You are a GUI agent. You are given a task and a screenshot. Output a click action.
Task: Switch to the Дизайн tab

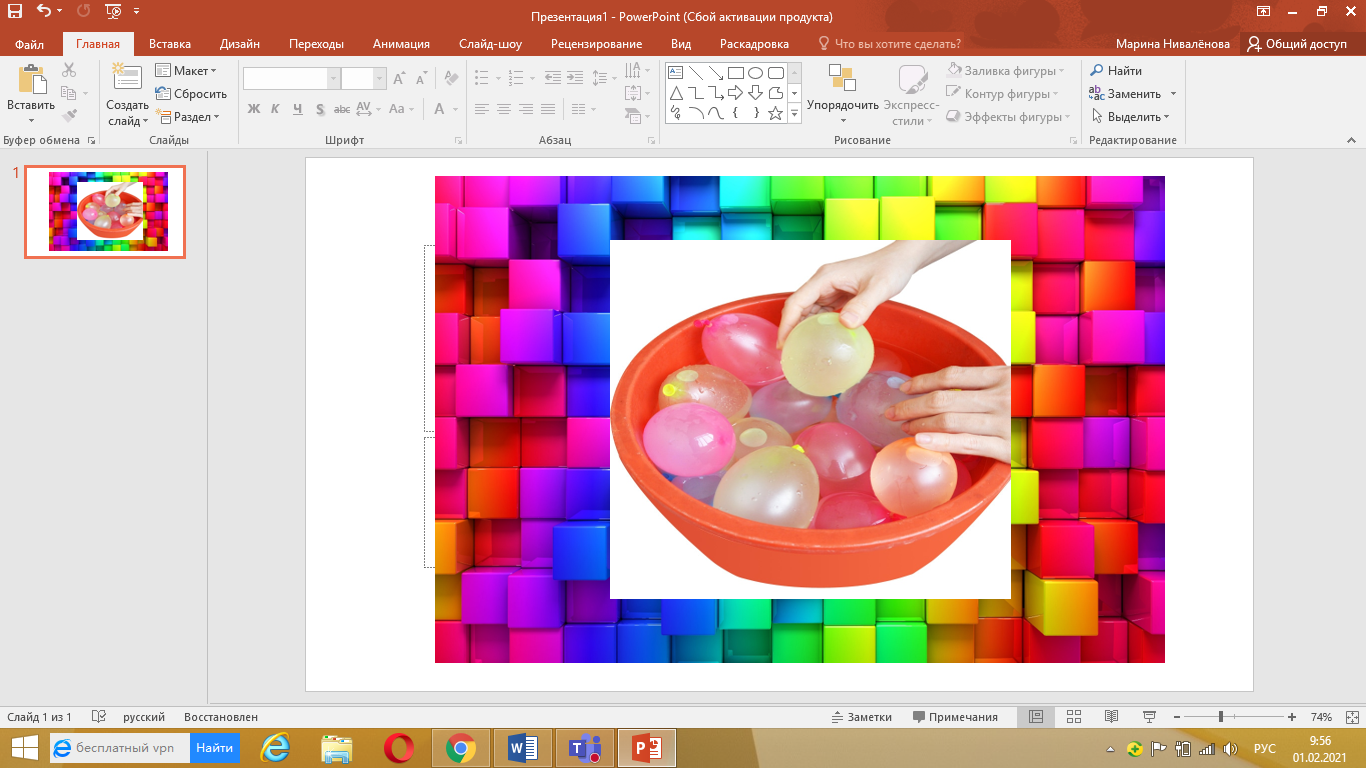click(x=240, y=44)
